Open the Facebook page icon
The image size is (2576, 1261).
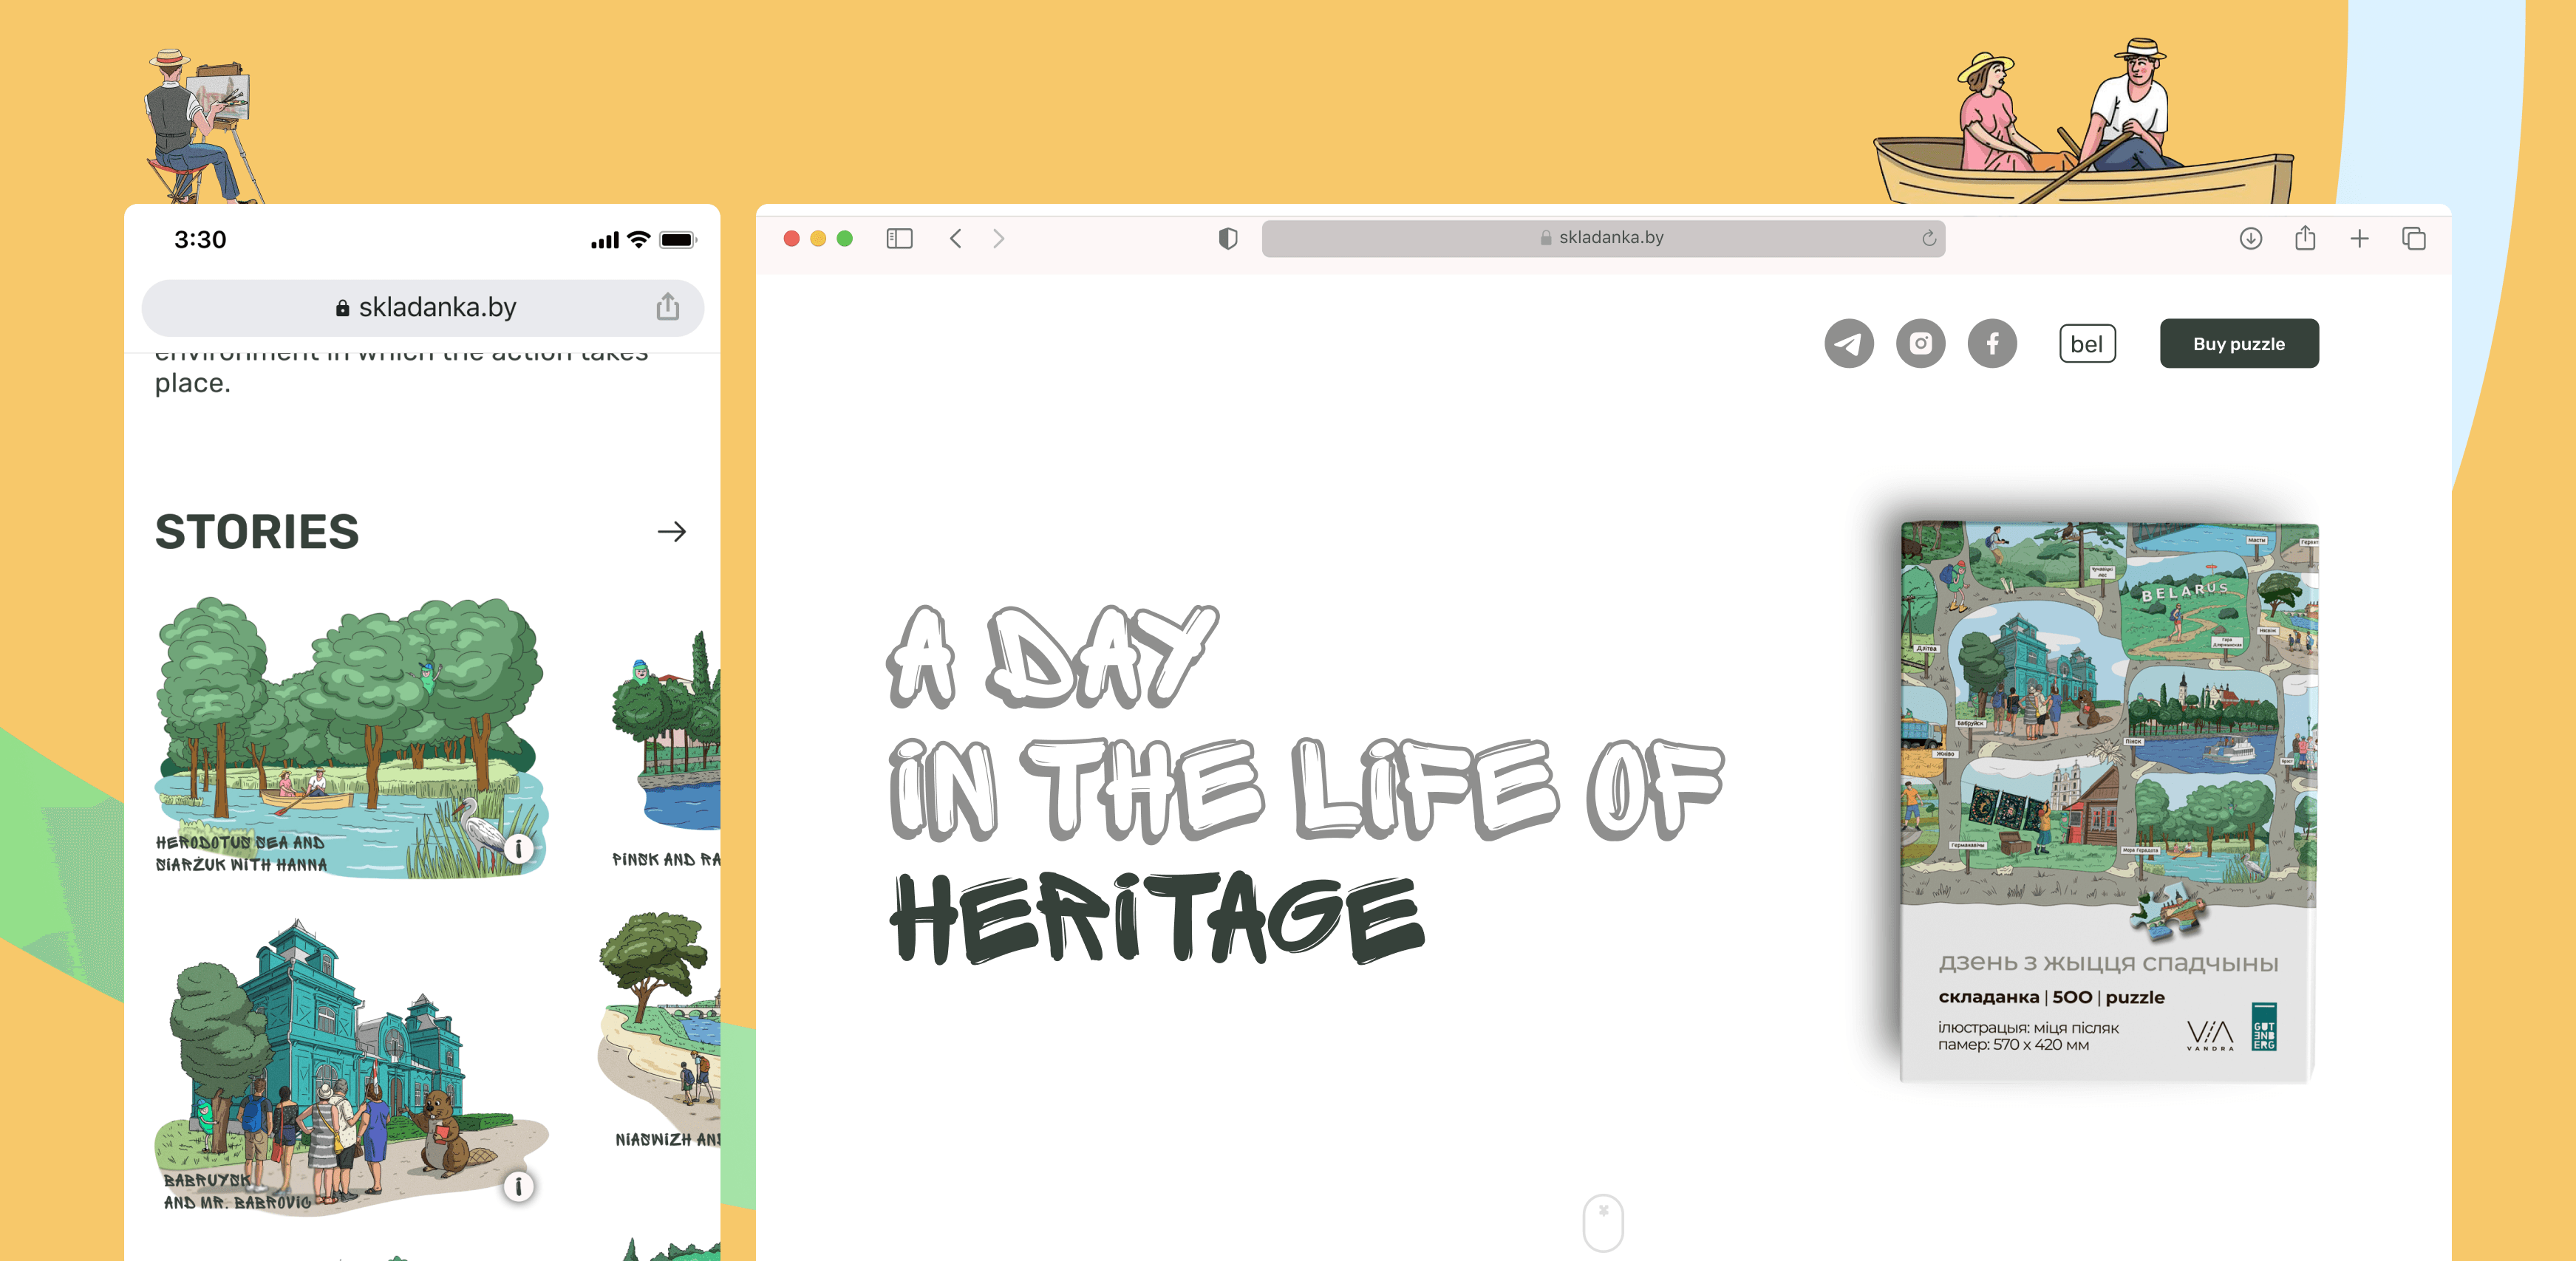tap(1993, 343)
